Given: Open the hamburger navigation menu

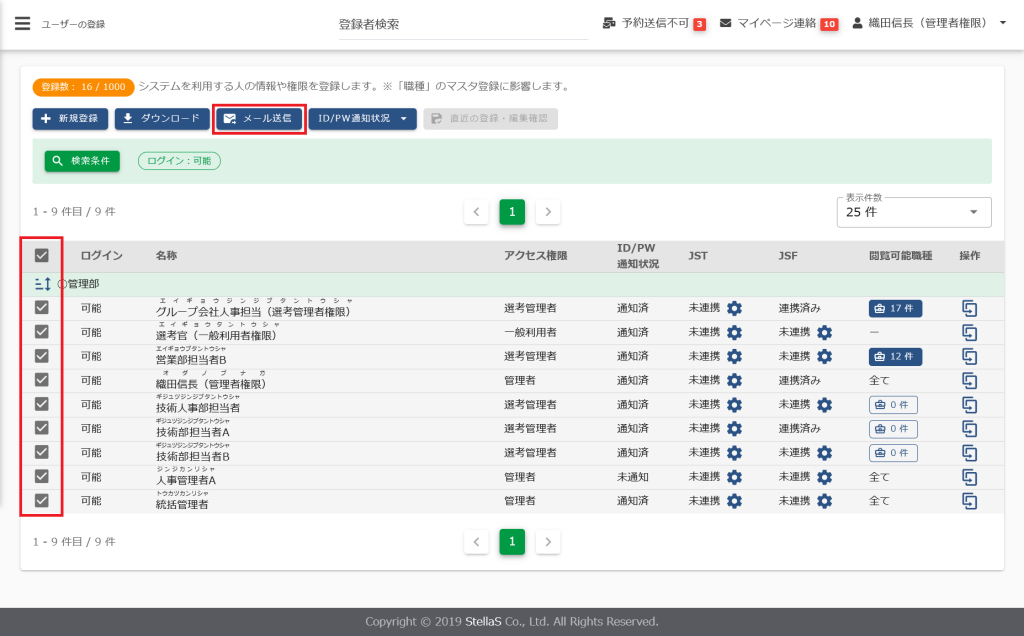Looking at the screenshot, I should 22,23.
